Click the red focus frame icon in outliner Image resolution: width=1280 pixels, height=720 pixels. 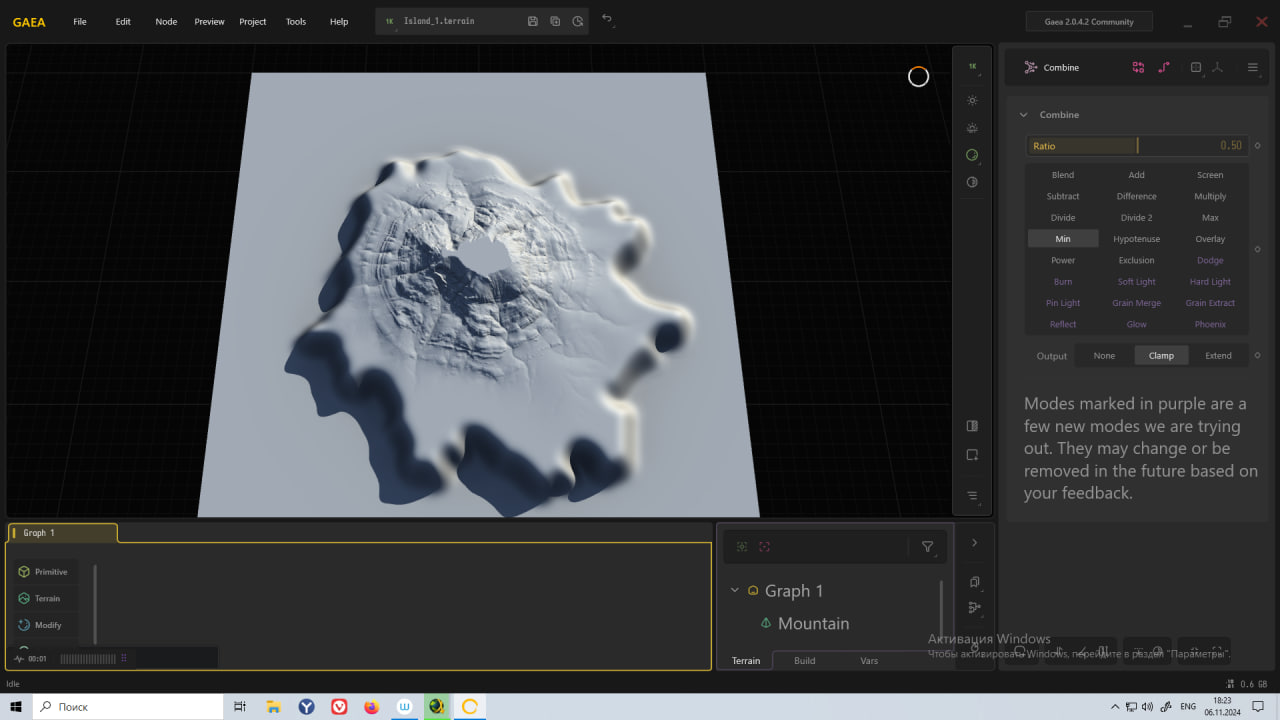[x=765, y=547]
